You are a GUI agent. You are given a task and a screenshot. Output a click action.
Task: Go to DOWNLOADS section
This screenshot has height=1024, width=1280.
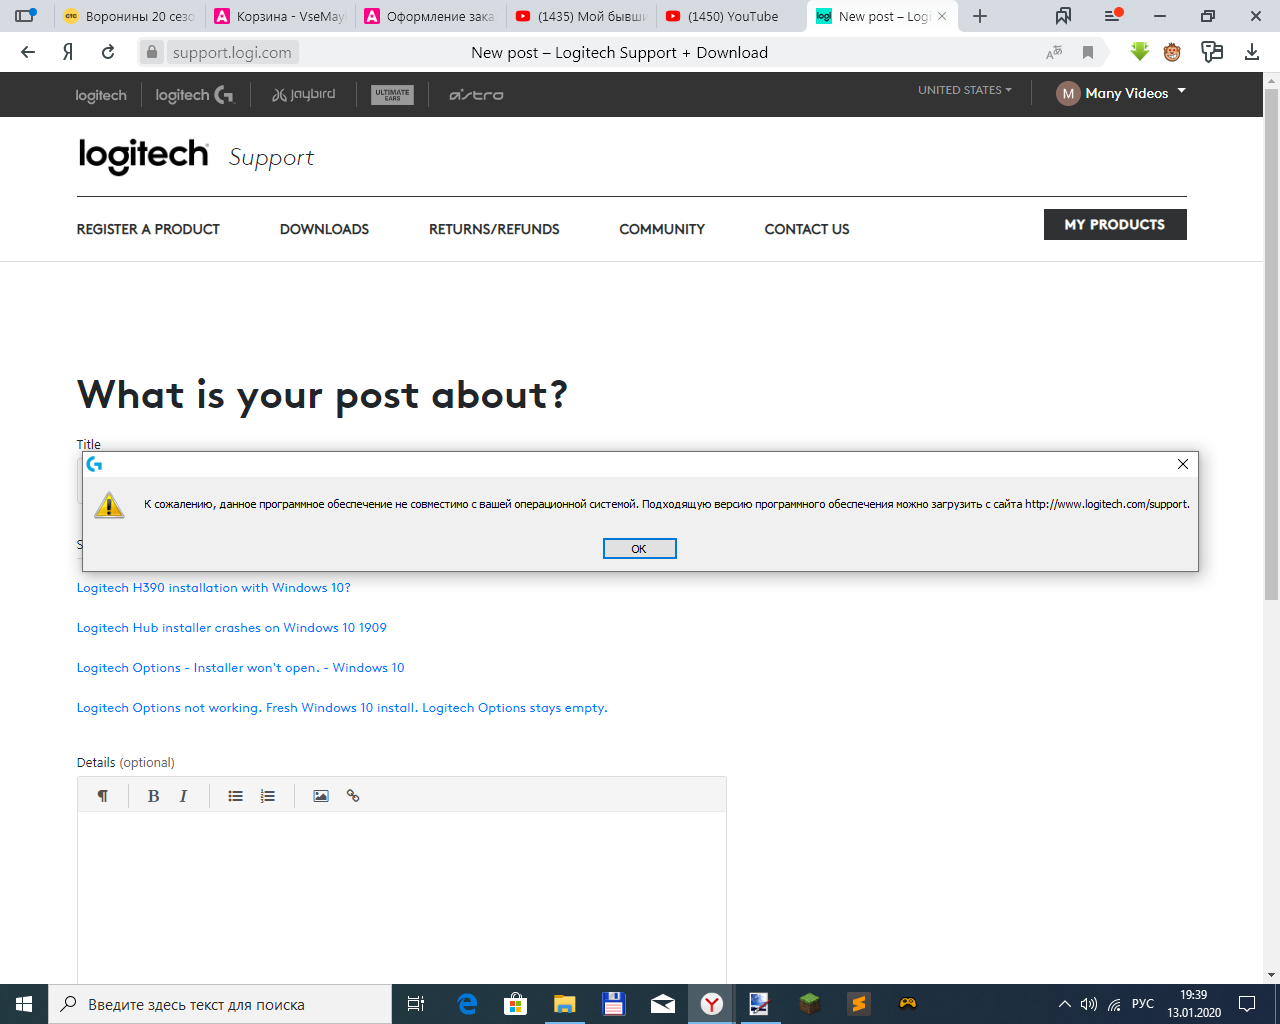pos(324,229)
